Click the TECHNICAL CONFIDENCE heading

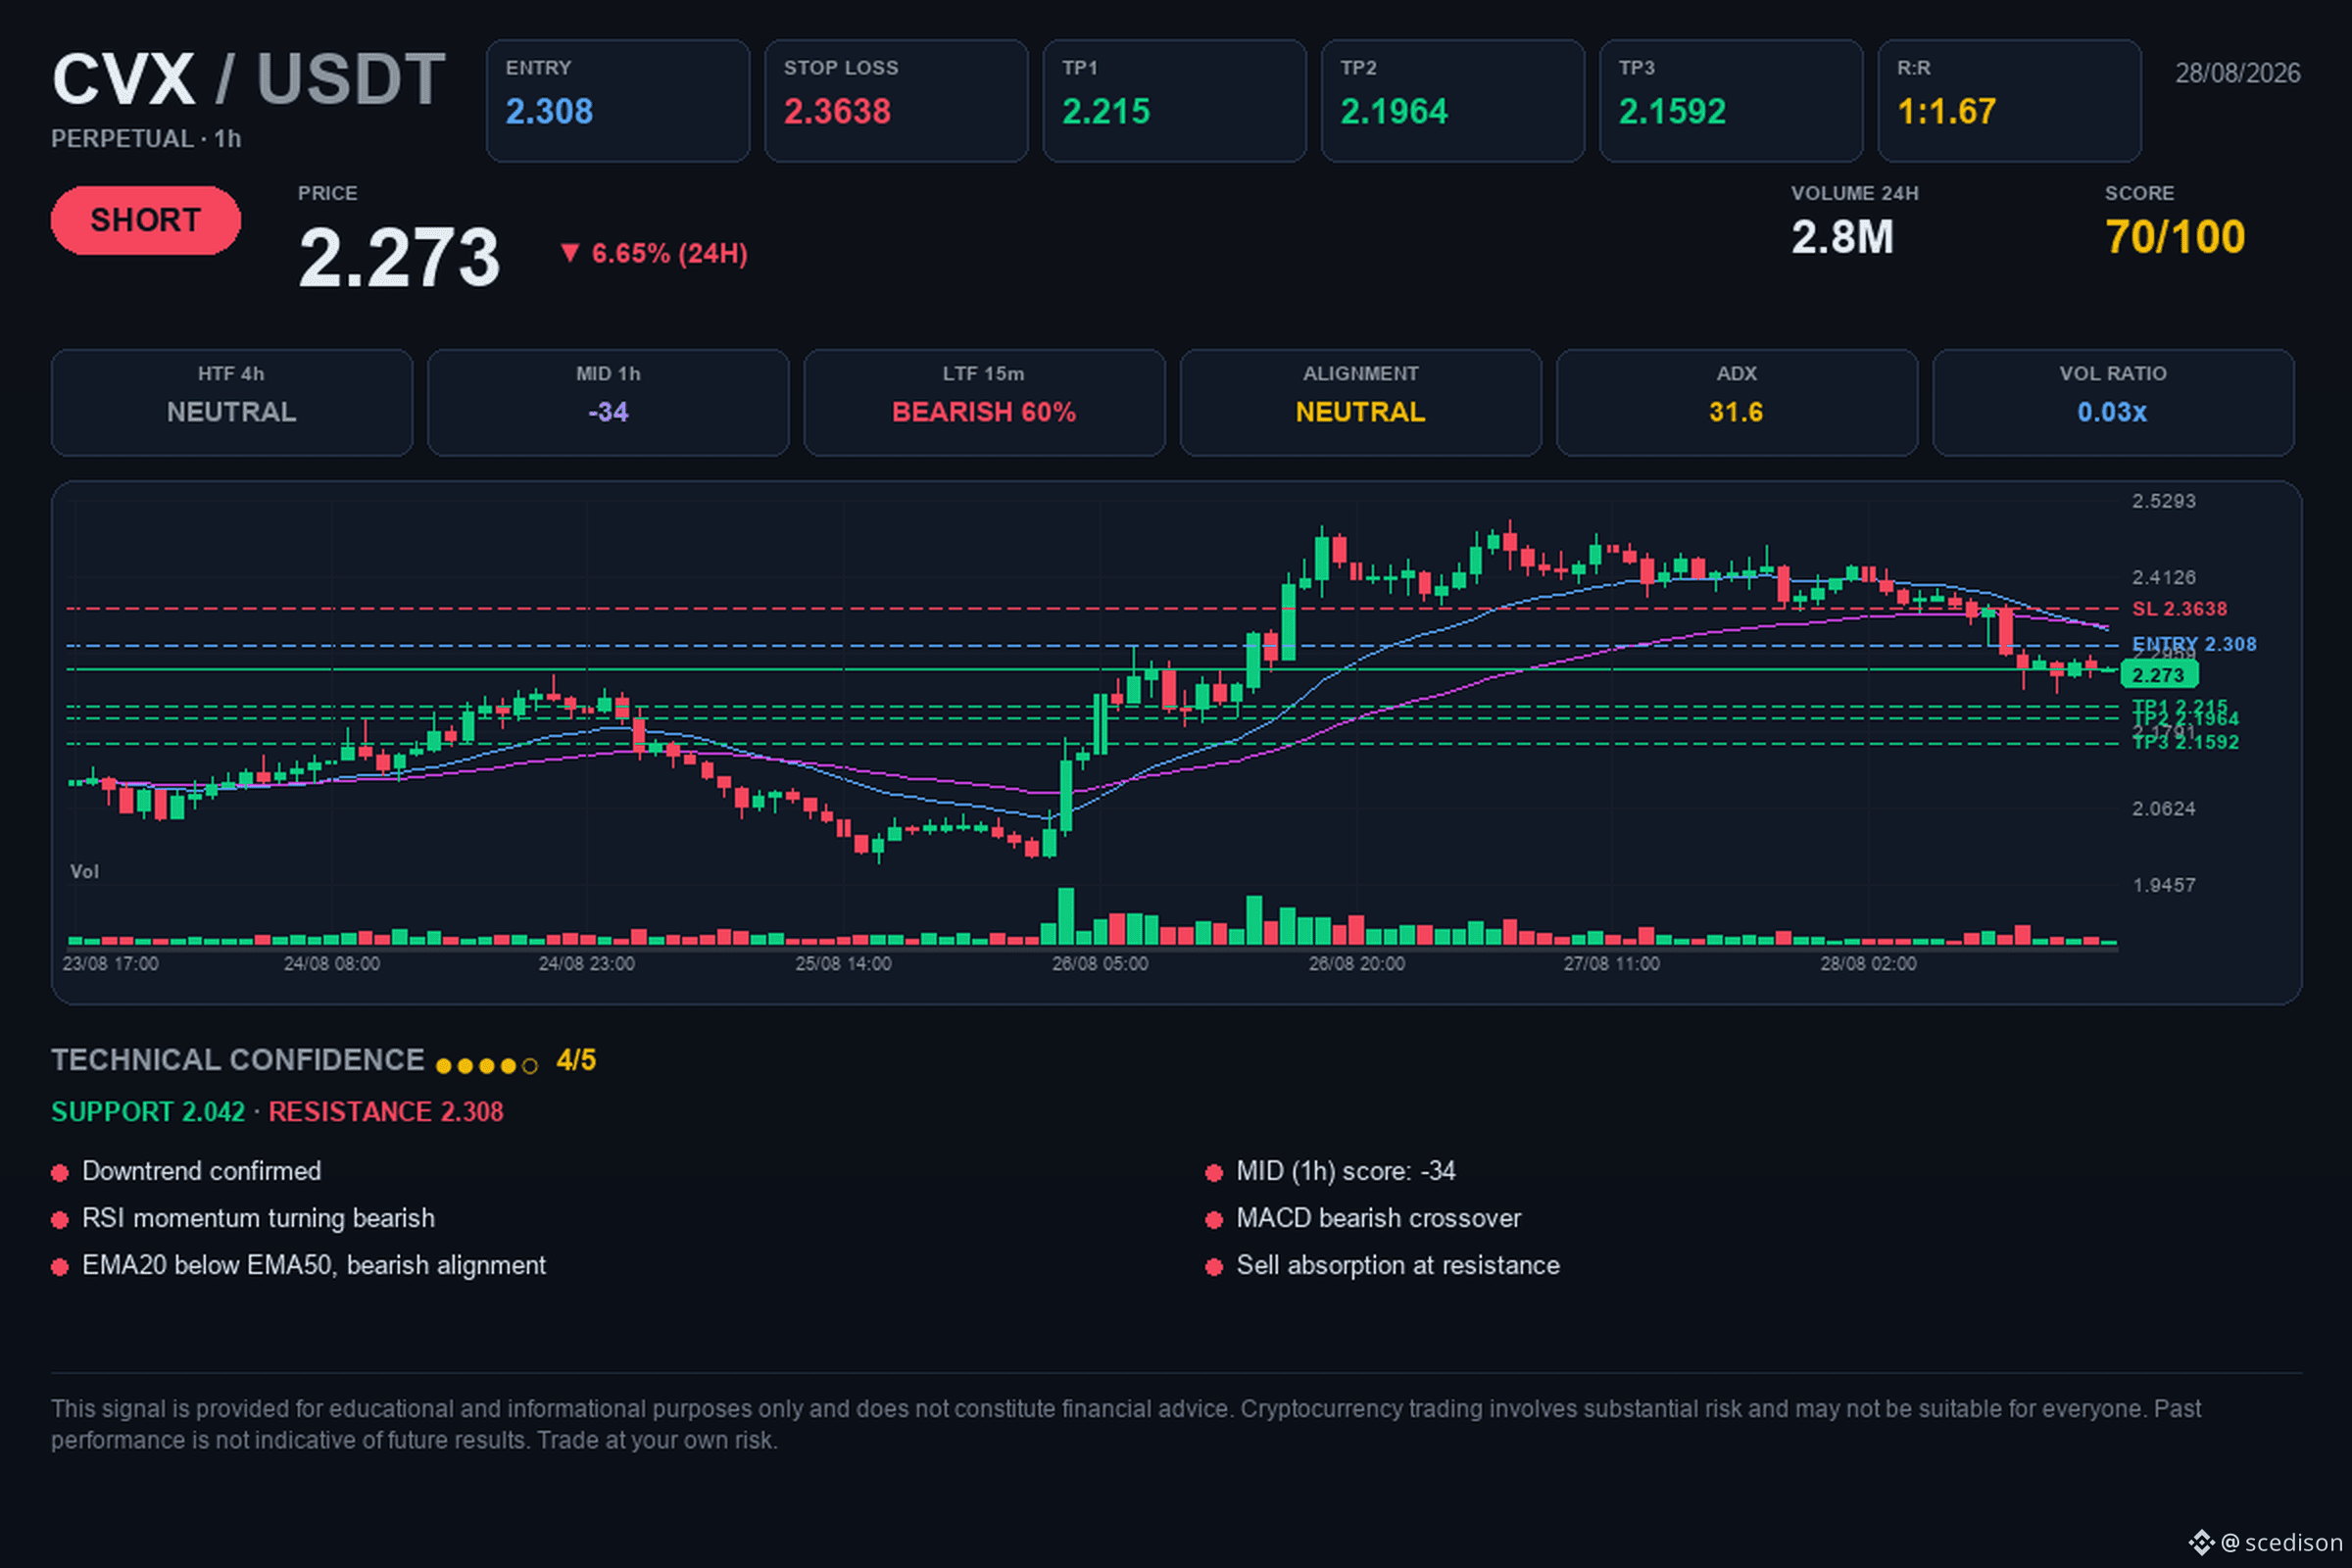(238, 1060)
